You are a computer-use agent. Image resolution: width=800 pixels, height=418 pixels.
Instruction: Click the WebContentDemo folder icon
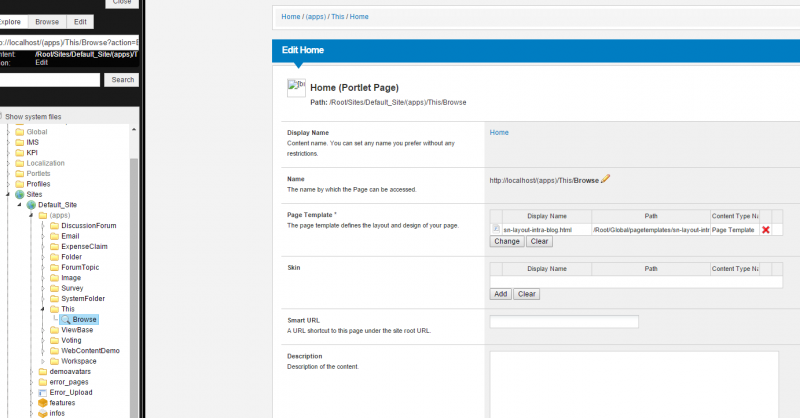tap(55, 351)
